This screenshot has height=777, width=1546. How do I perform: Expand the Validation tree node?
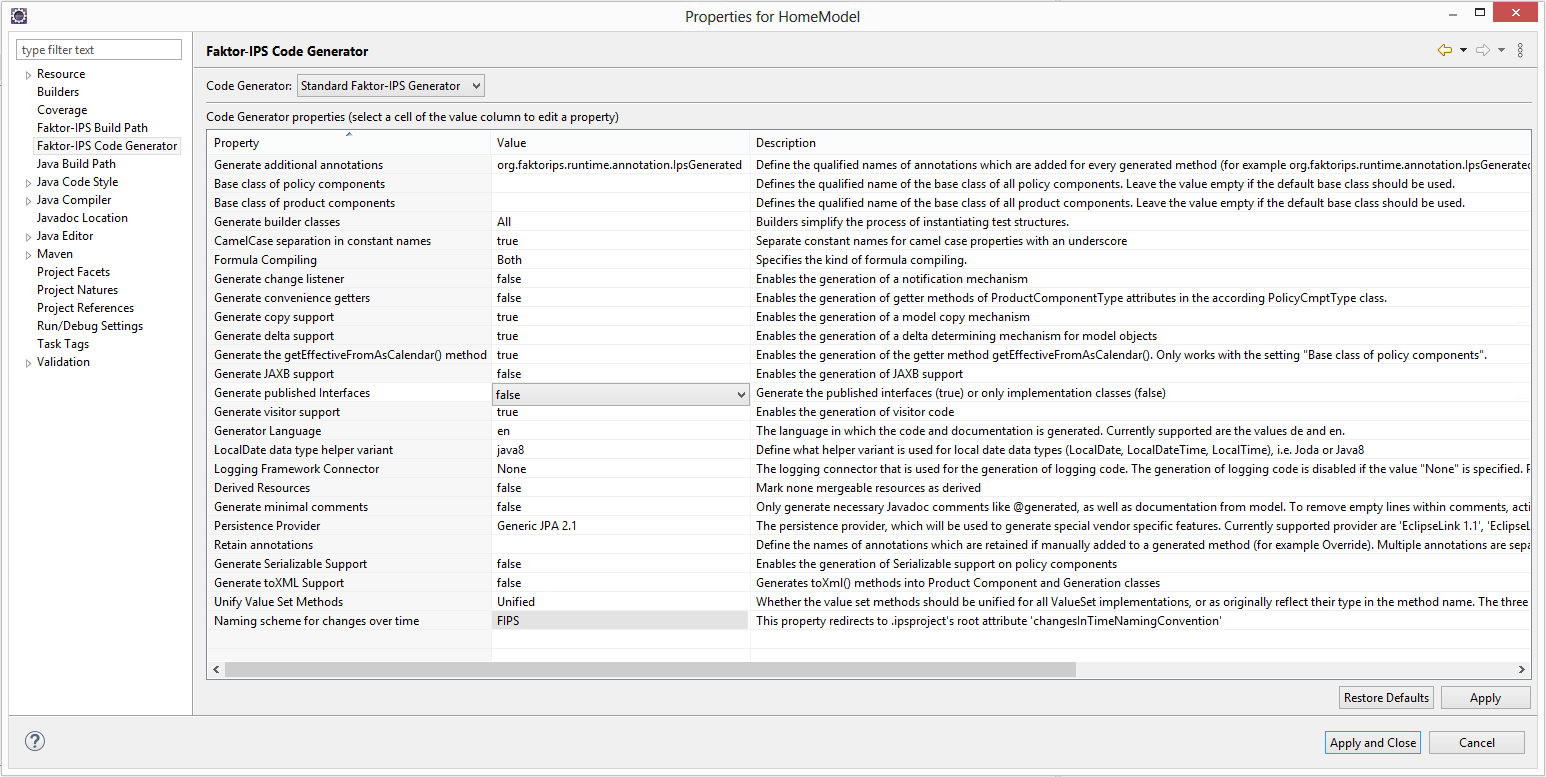28,363
